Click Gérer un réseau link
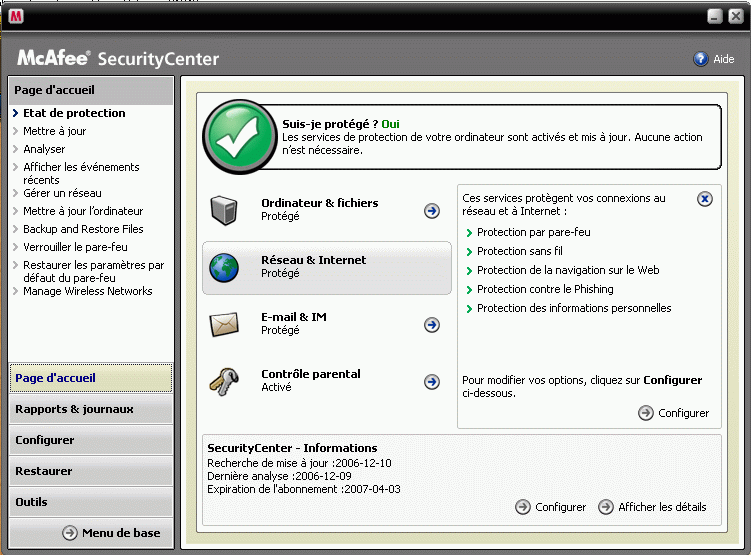Viewport: 751px width, 555px height. [62, 193]
